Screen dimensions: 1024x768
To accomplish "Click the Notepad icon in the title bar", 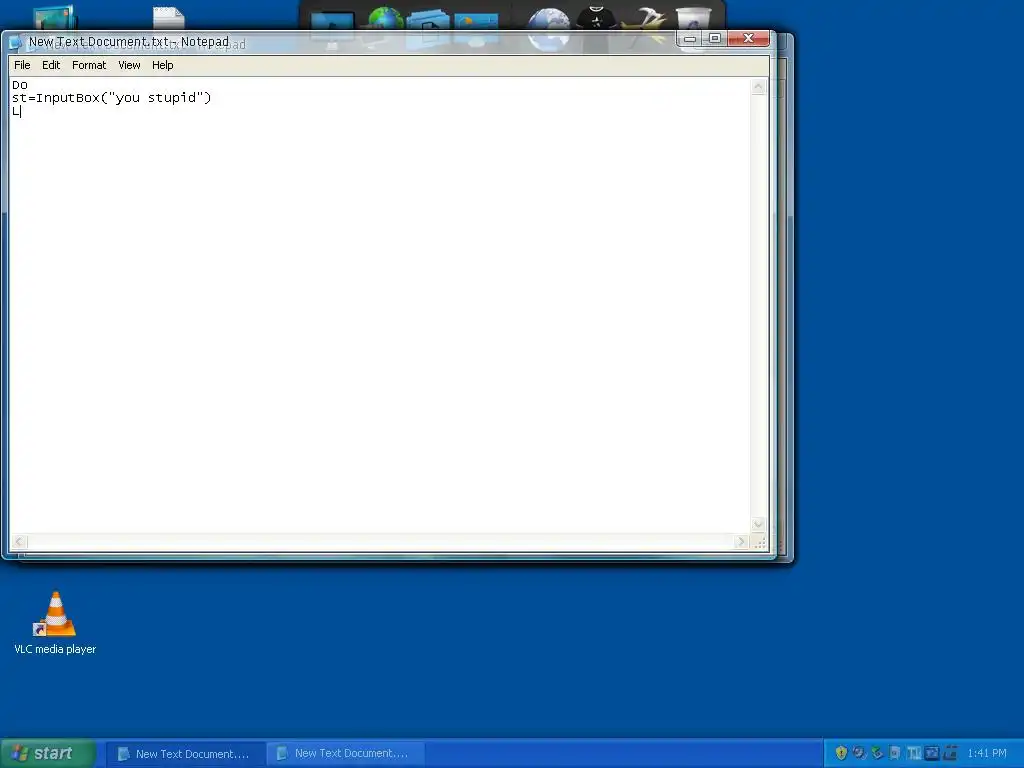I will point(16,43).
